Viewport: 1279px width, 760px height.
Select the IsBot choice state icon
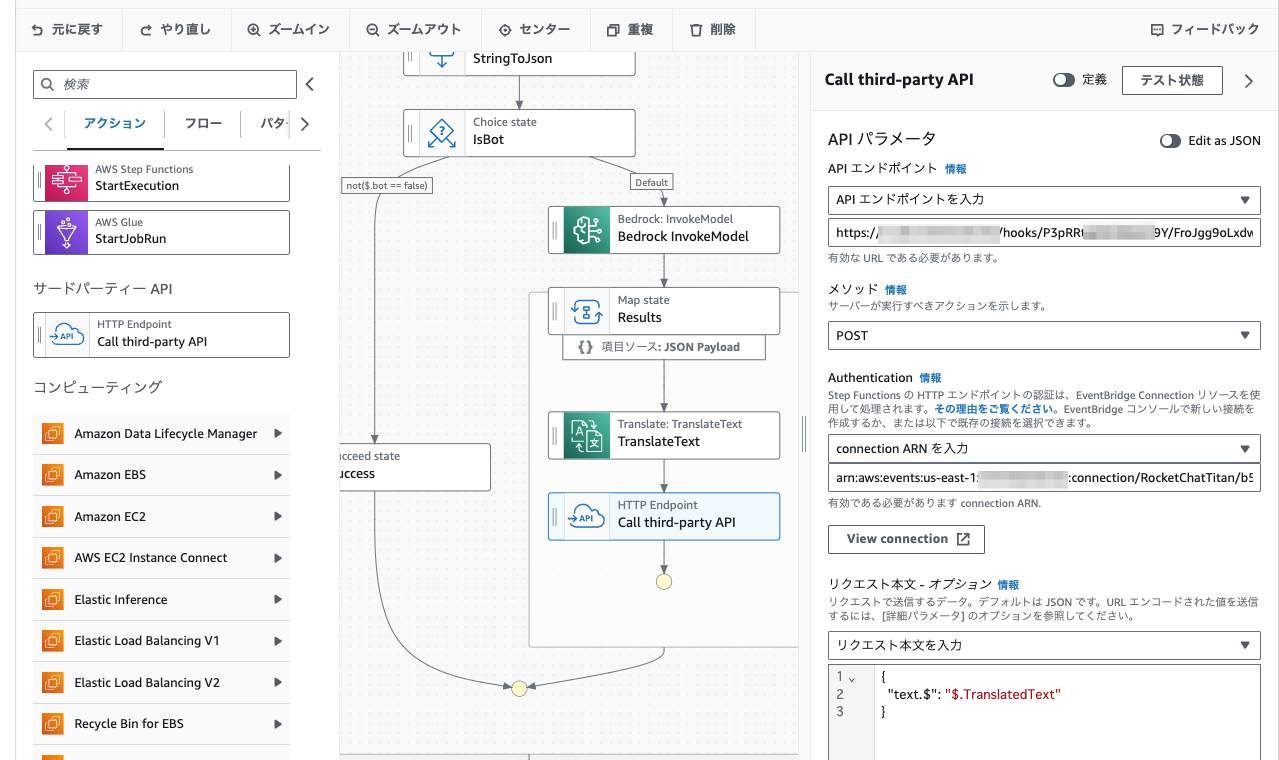click(442, 132)
